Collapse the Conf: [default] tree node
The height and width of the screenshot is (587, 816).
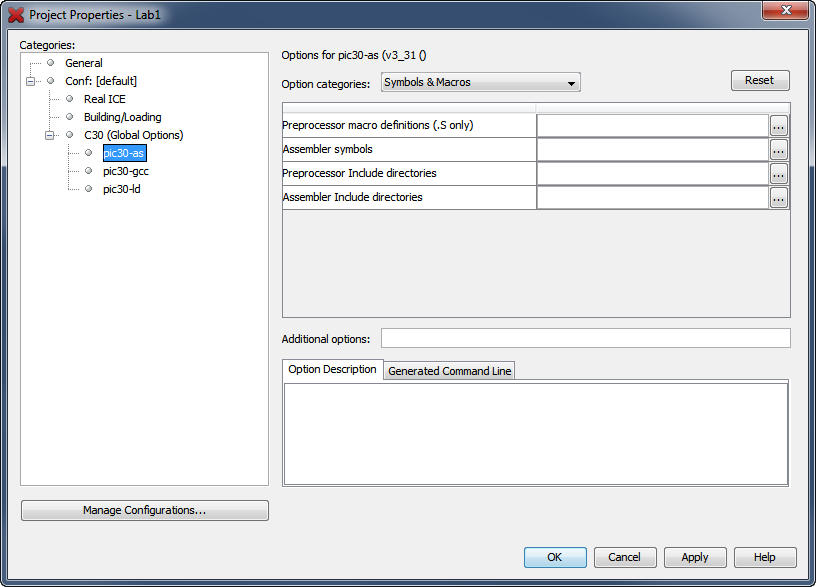30,80
